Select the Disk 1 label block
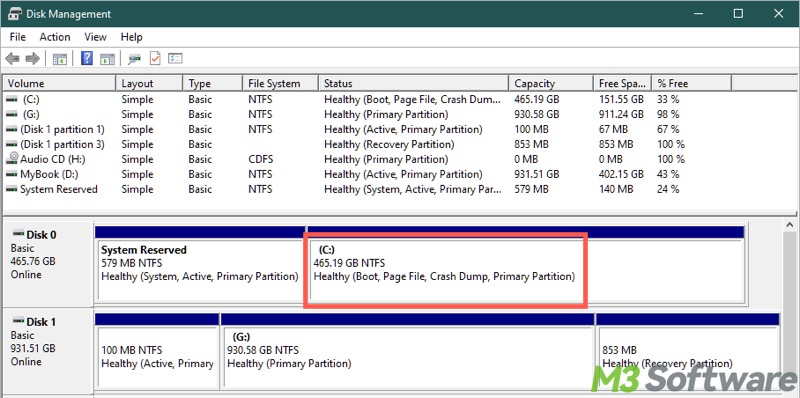 (48, 350)
